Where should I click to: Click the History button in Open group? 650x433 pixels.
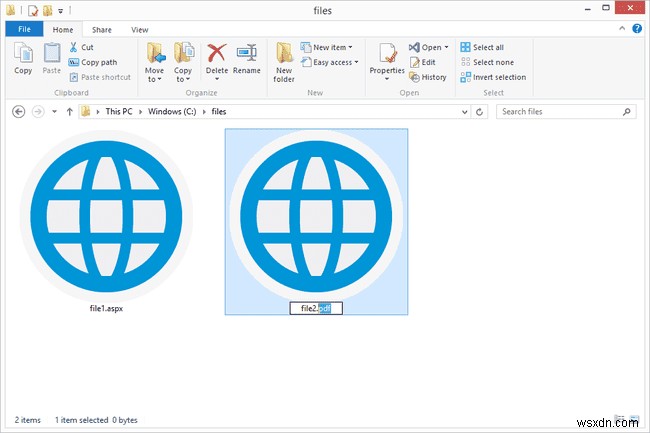(x=428, y=77)
